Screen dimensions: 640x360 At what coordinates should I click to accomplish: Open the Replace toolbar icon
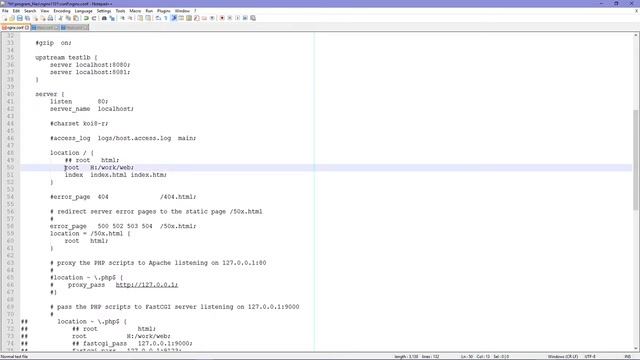112,18
